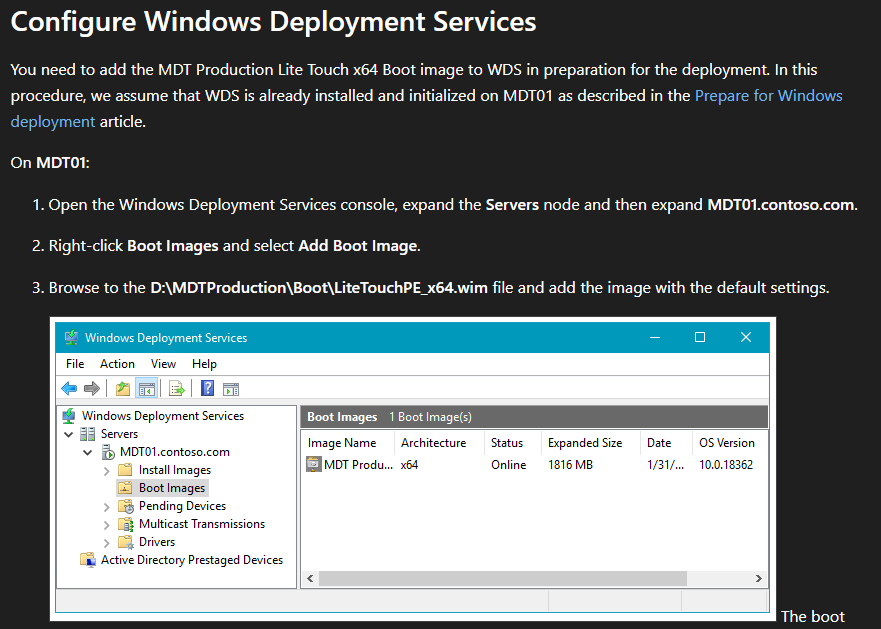Collapse the Servers tree node
The width and height of the screenshot is (881, 629).
point(68,434)
